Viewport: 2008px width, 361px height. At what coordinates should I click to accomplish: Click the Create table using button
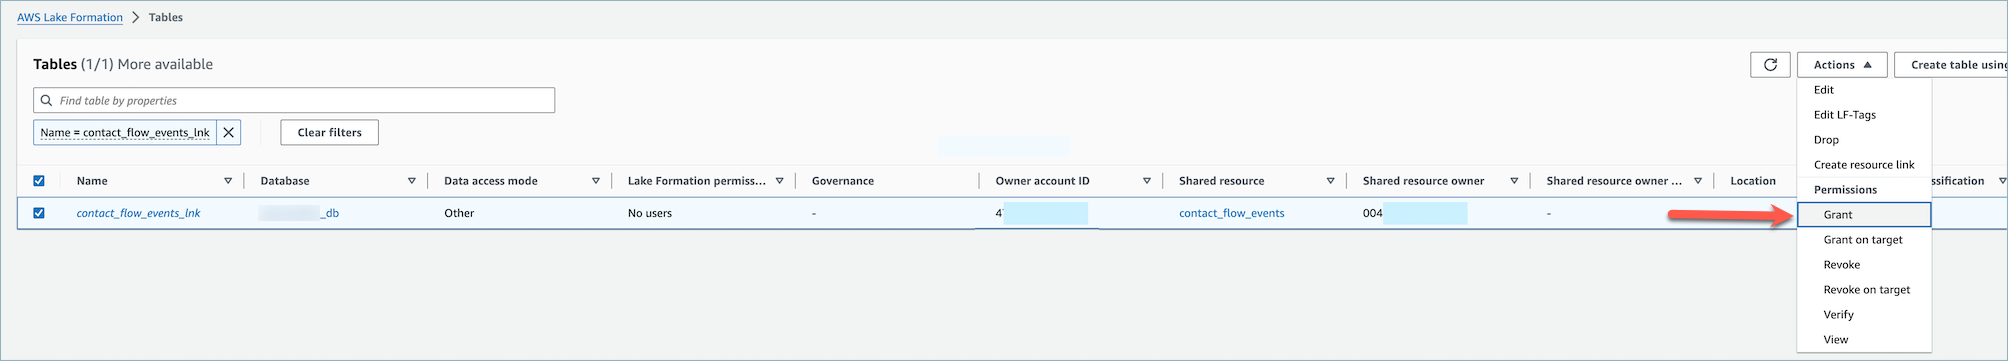click(x=1951, y=65)
